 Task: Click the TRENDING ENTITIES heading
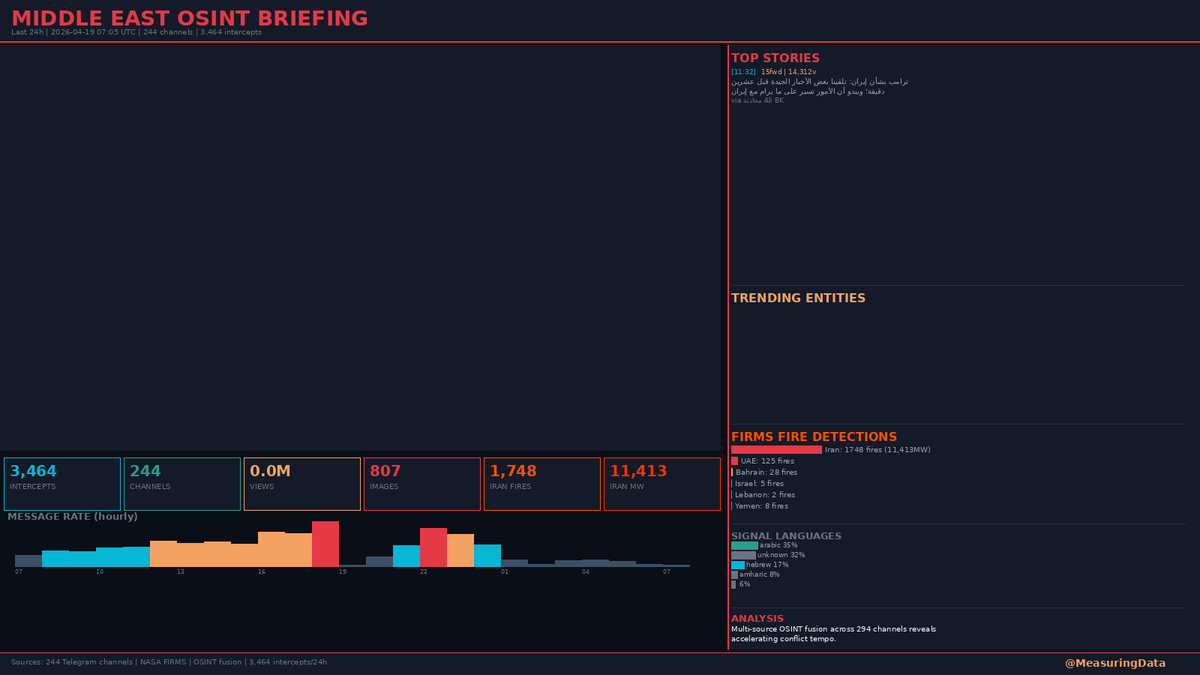click(x=798, y=298)
